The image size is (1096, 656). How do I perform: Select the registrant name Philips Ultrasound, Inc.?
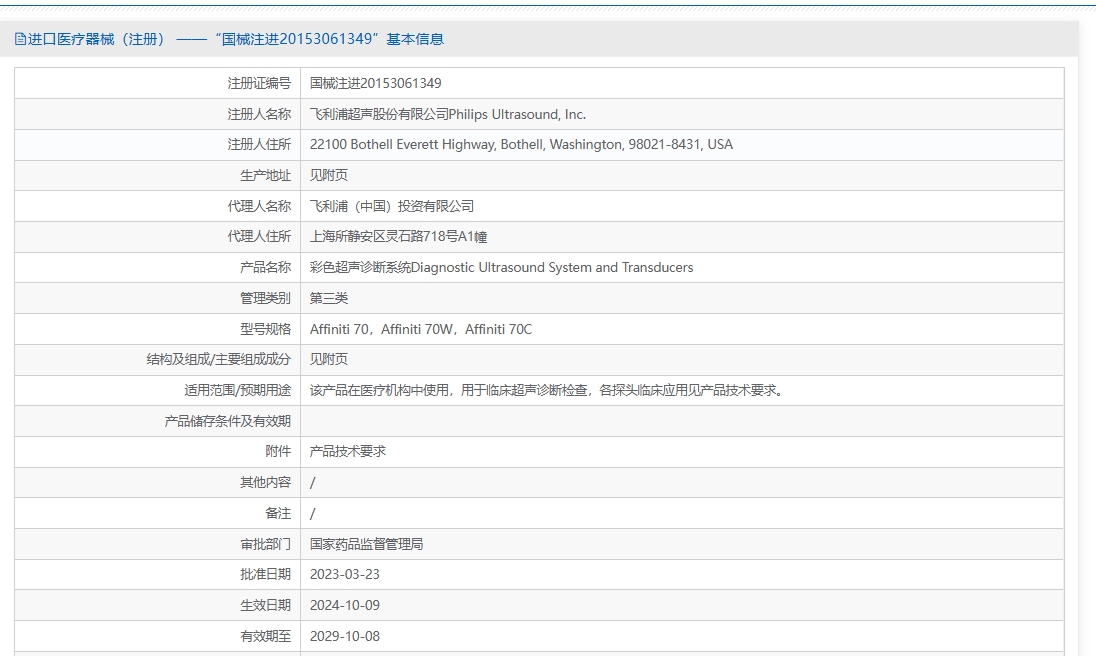pyautogui.click(x=517, y=114)
